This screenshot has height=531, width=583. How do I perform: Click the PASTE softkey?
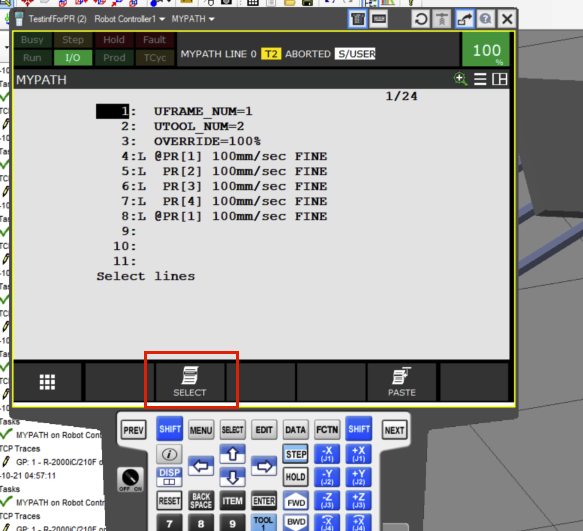point(402,382)
